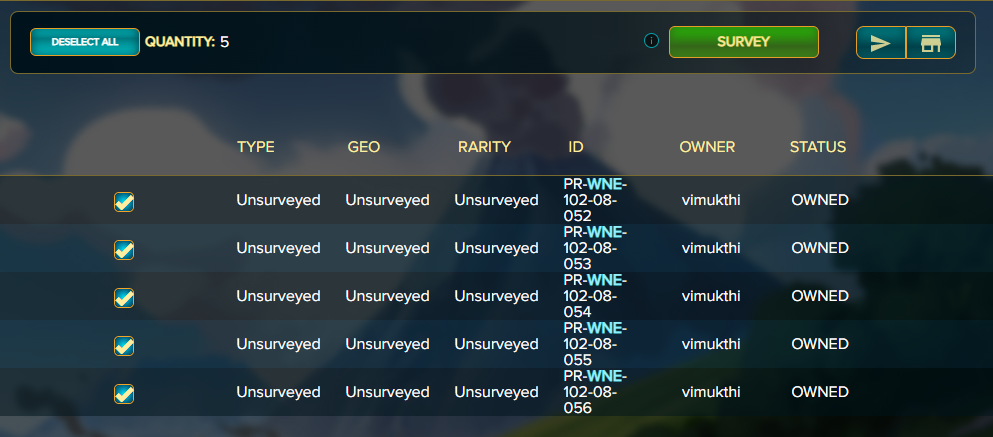
Task: Click ID PR-WNE-102-08-052
Action: pos(595,200)
